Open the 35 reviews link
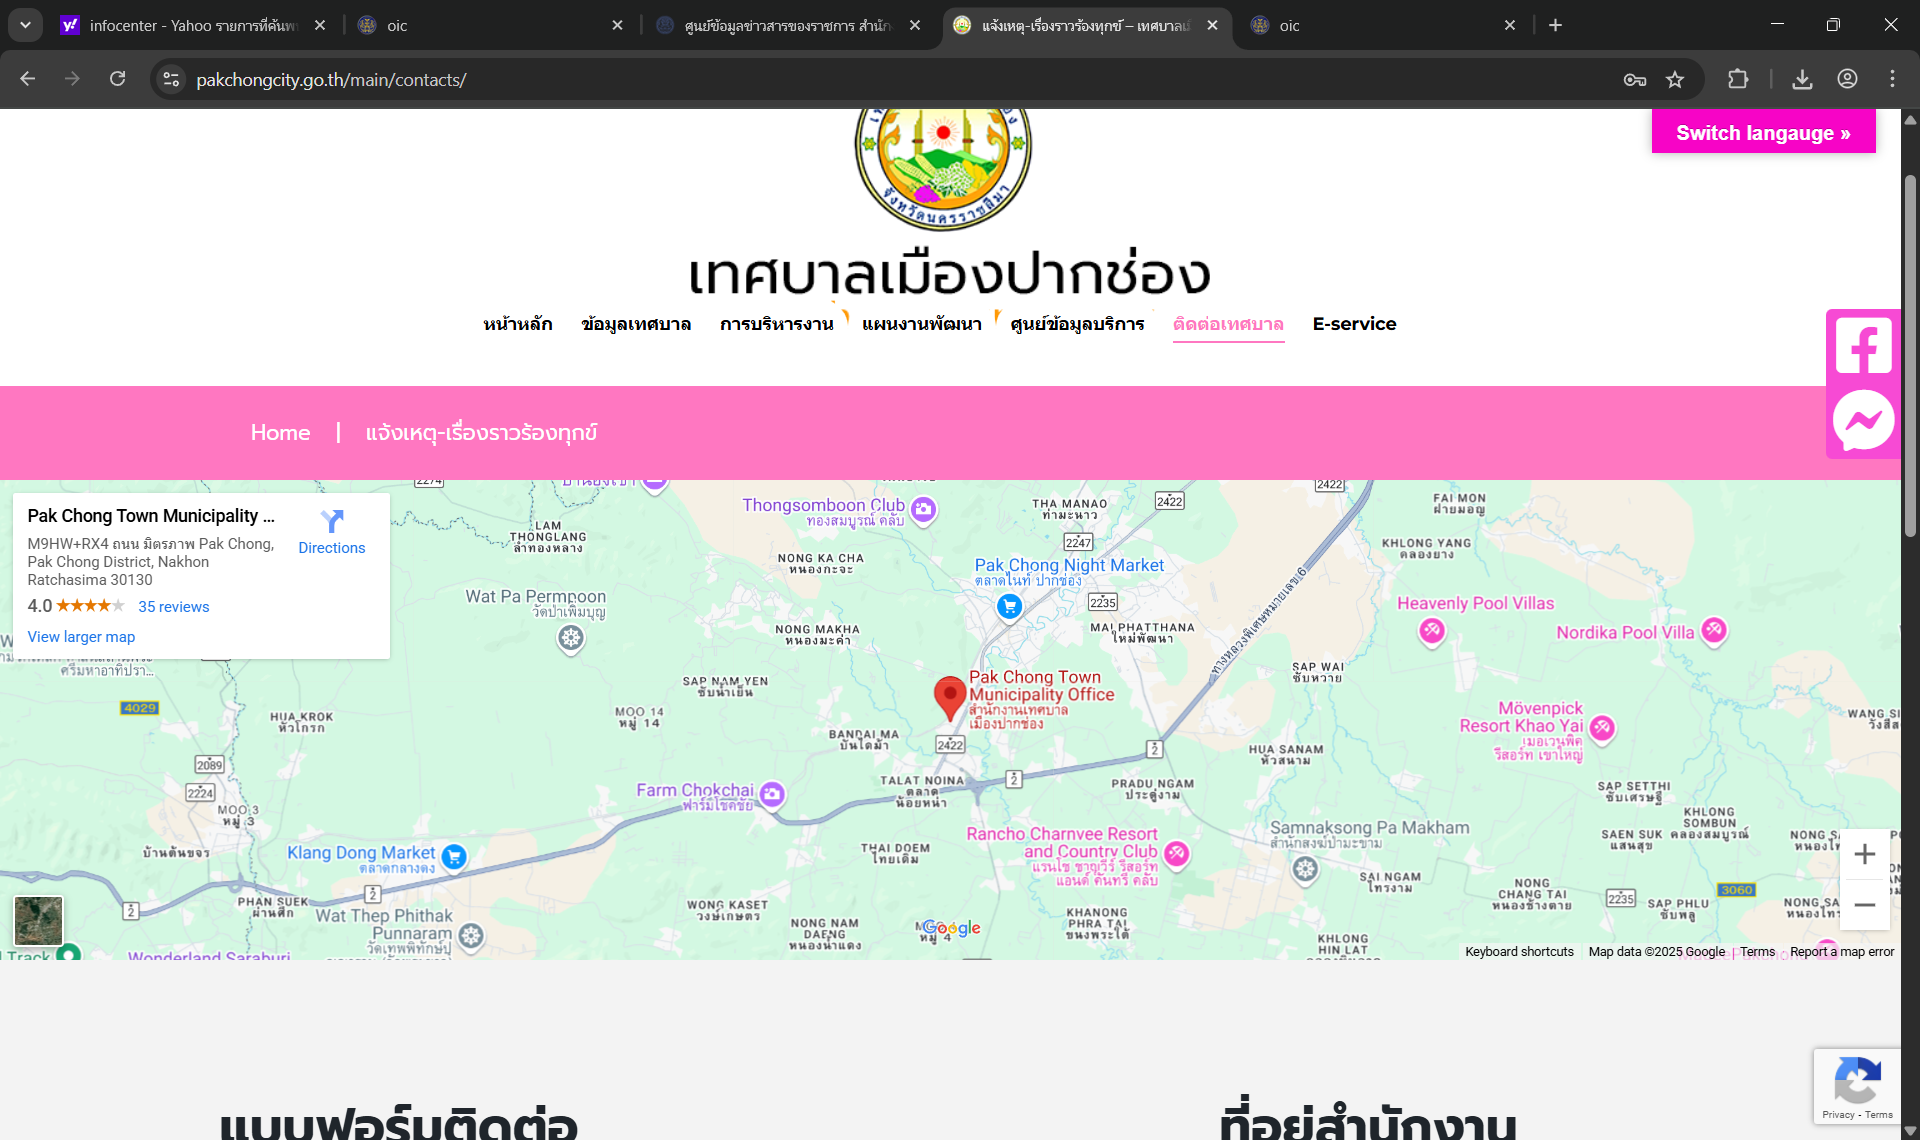 point(174,607)
